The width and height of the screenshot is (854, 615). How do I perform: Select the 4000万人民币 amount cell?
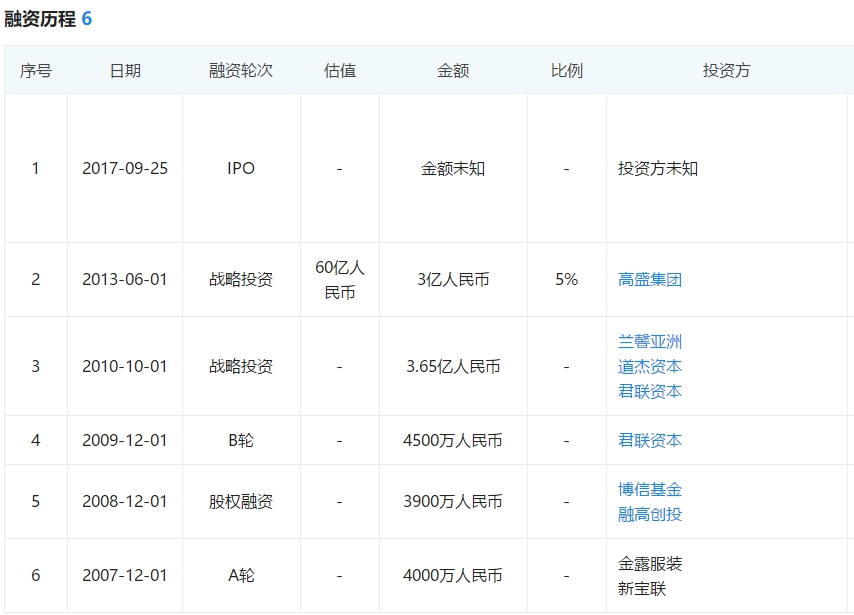[x=453, y=575]
